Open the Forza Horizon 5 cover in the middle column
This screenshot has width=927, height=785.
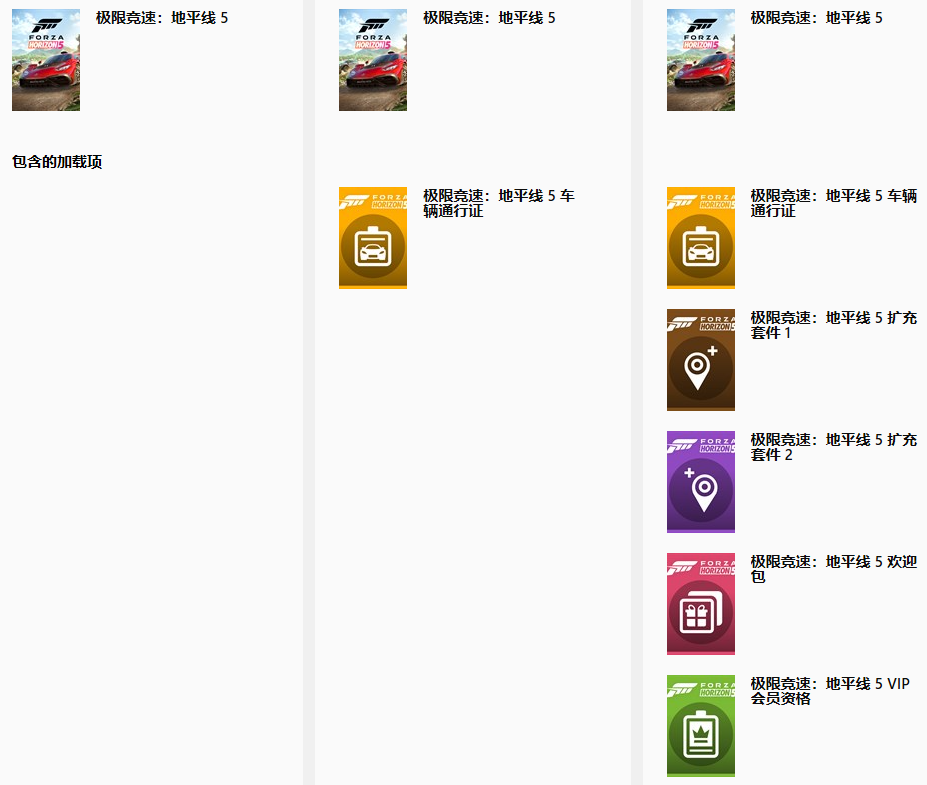pyautogui.click(x=372, y=60)
